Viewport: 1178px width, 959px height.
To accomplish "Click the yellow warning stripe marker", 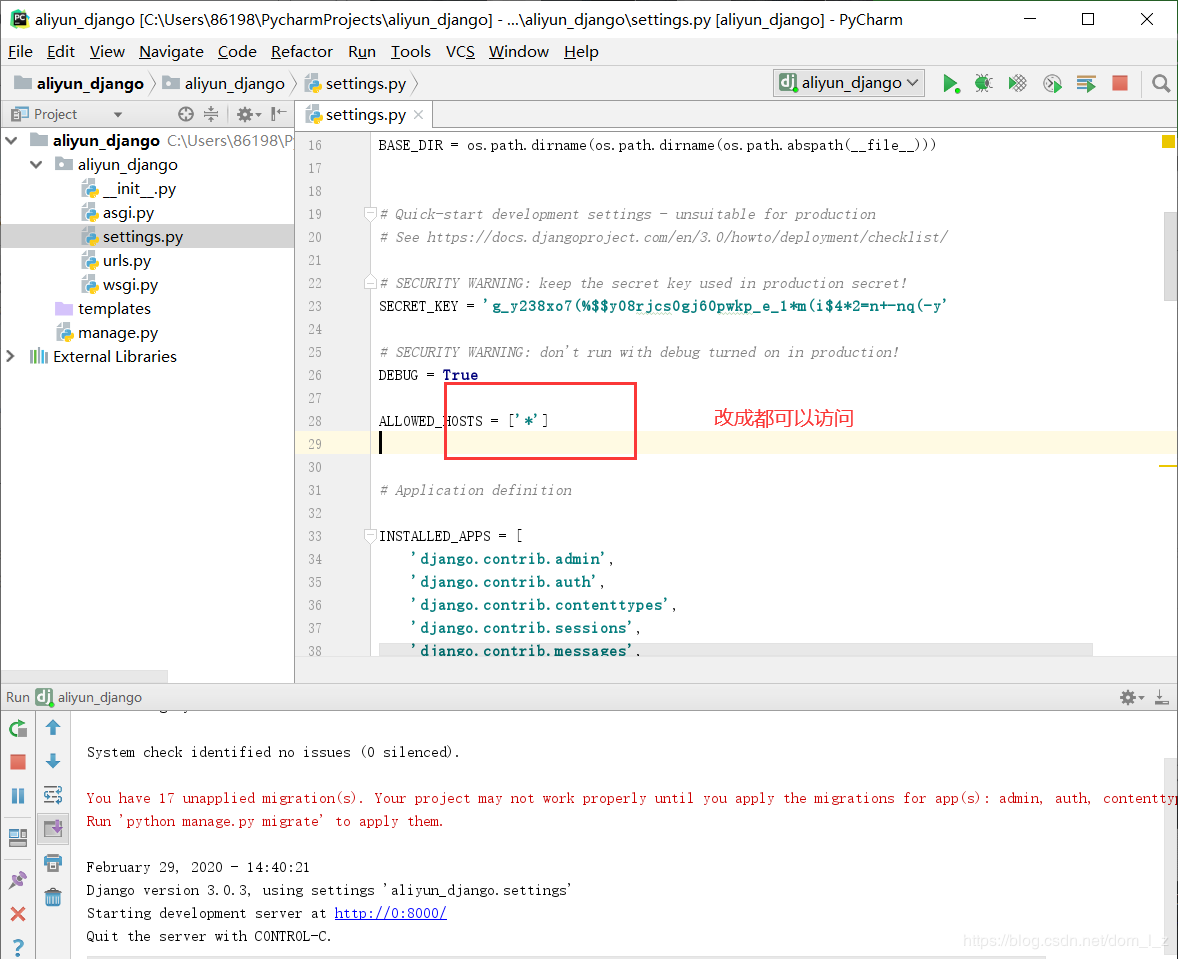I will [1167, 466].
